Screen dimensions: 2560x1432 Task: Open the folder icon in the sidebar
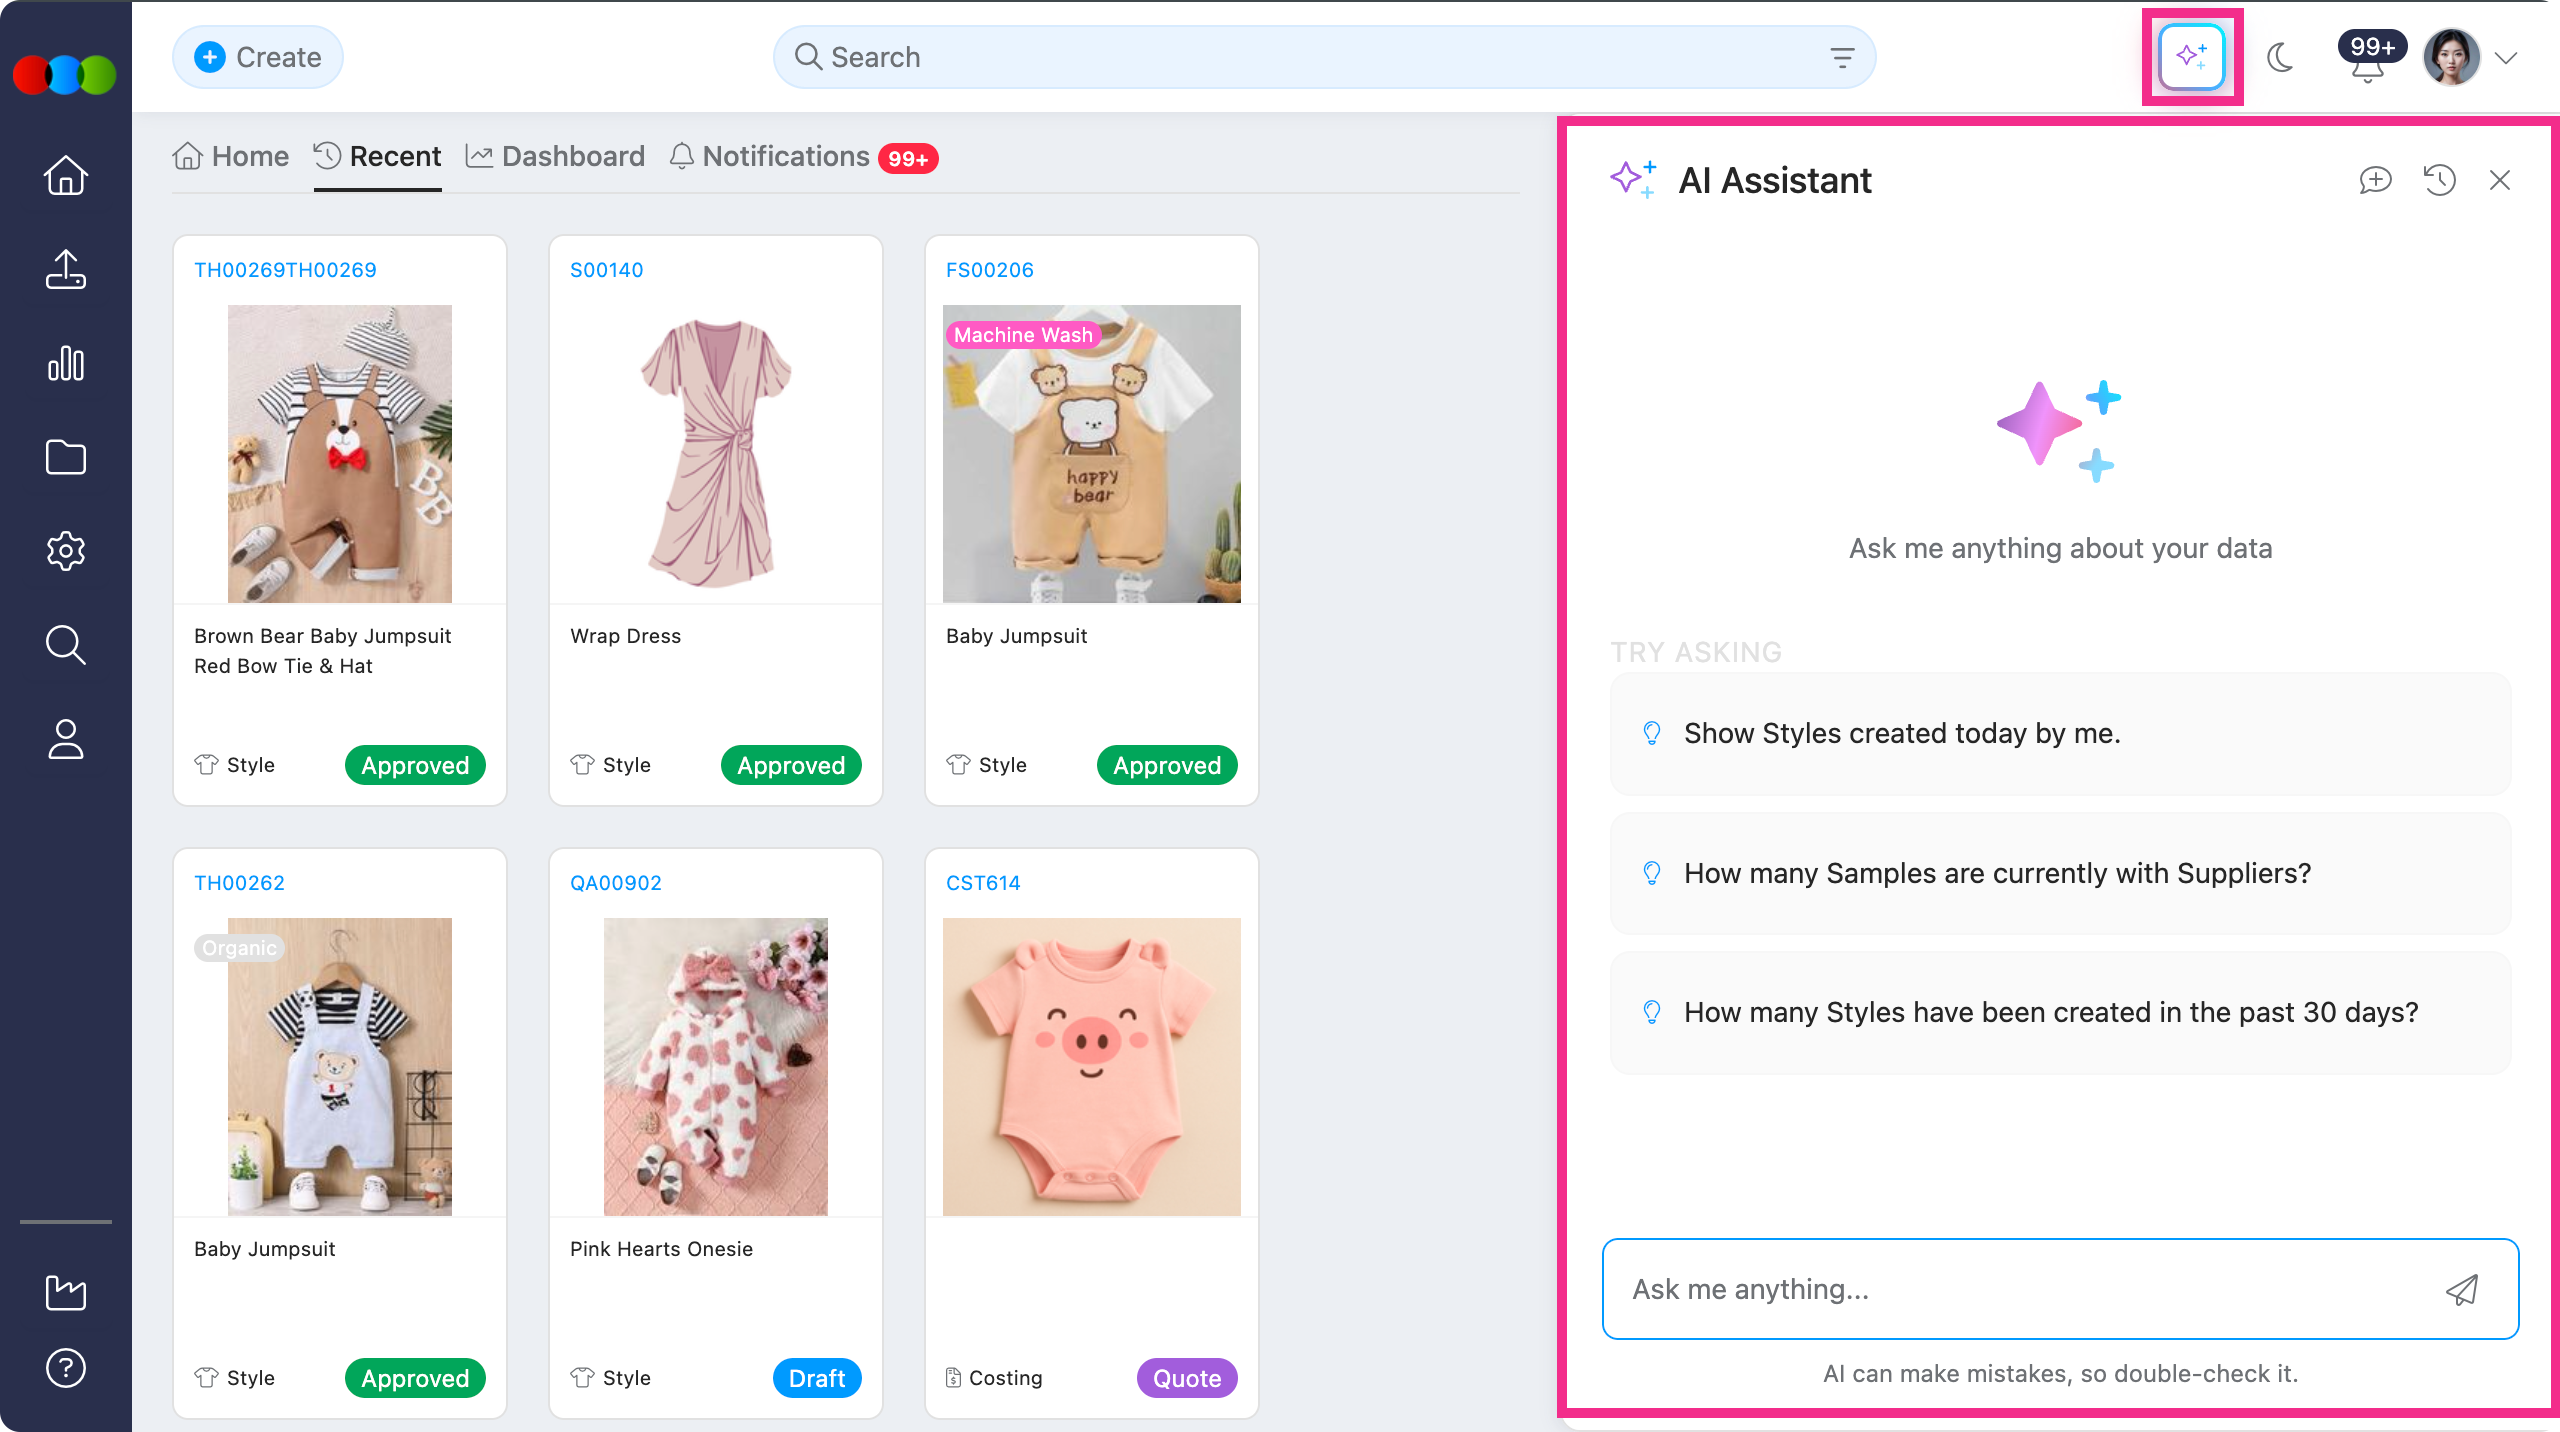tap(66, 457)
